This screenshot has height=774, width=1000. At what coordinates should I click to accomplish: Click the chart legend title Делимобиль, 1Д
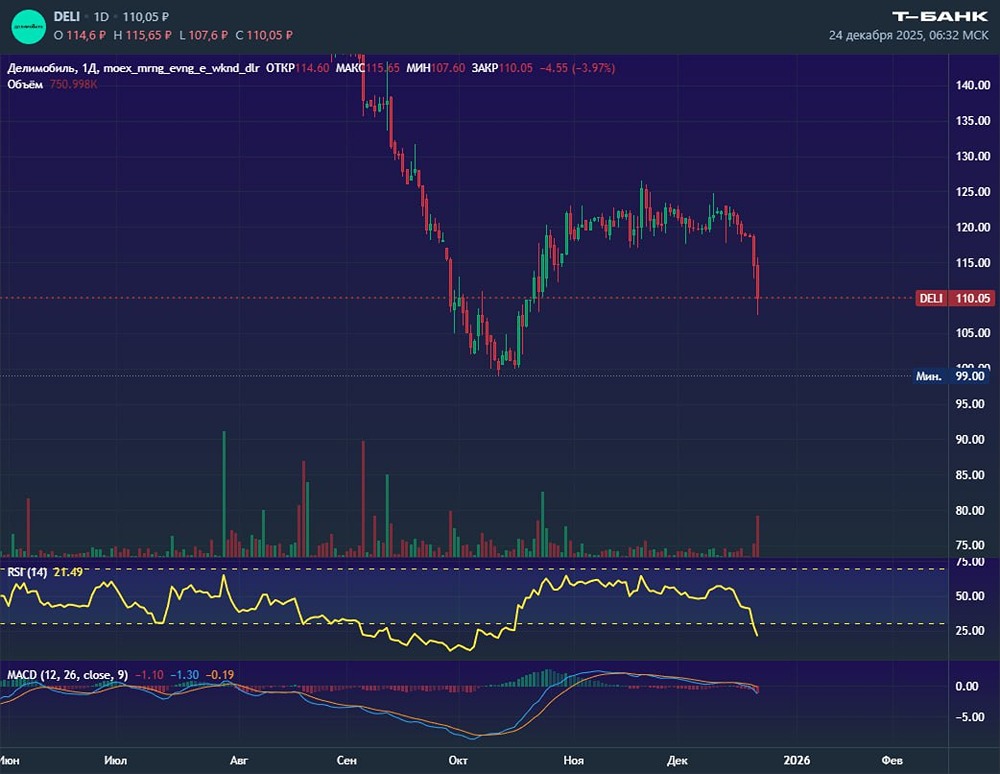(x=52, y=68)
